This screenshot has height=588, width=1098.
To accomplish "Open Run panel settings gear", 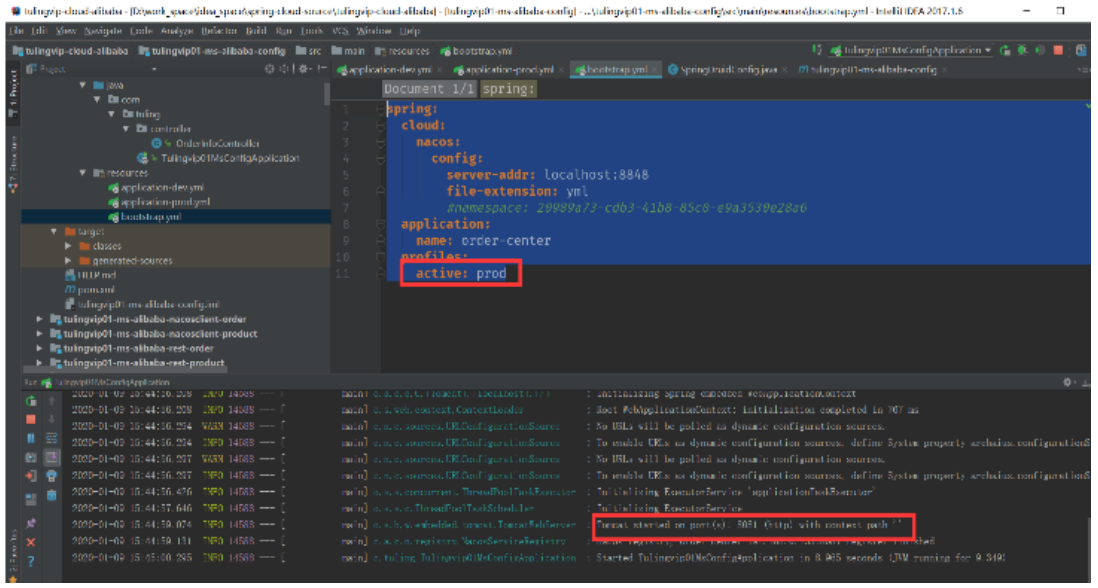I will pos(1069,382).
